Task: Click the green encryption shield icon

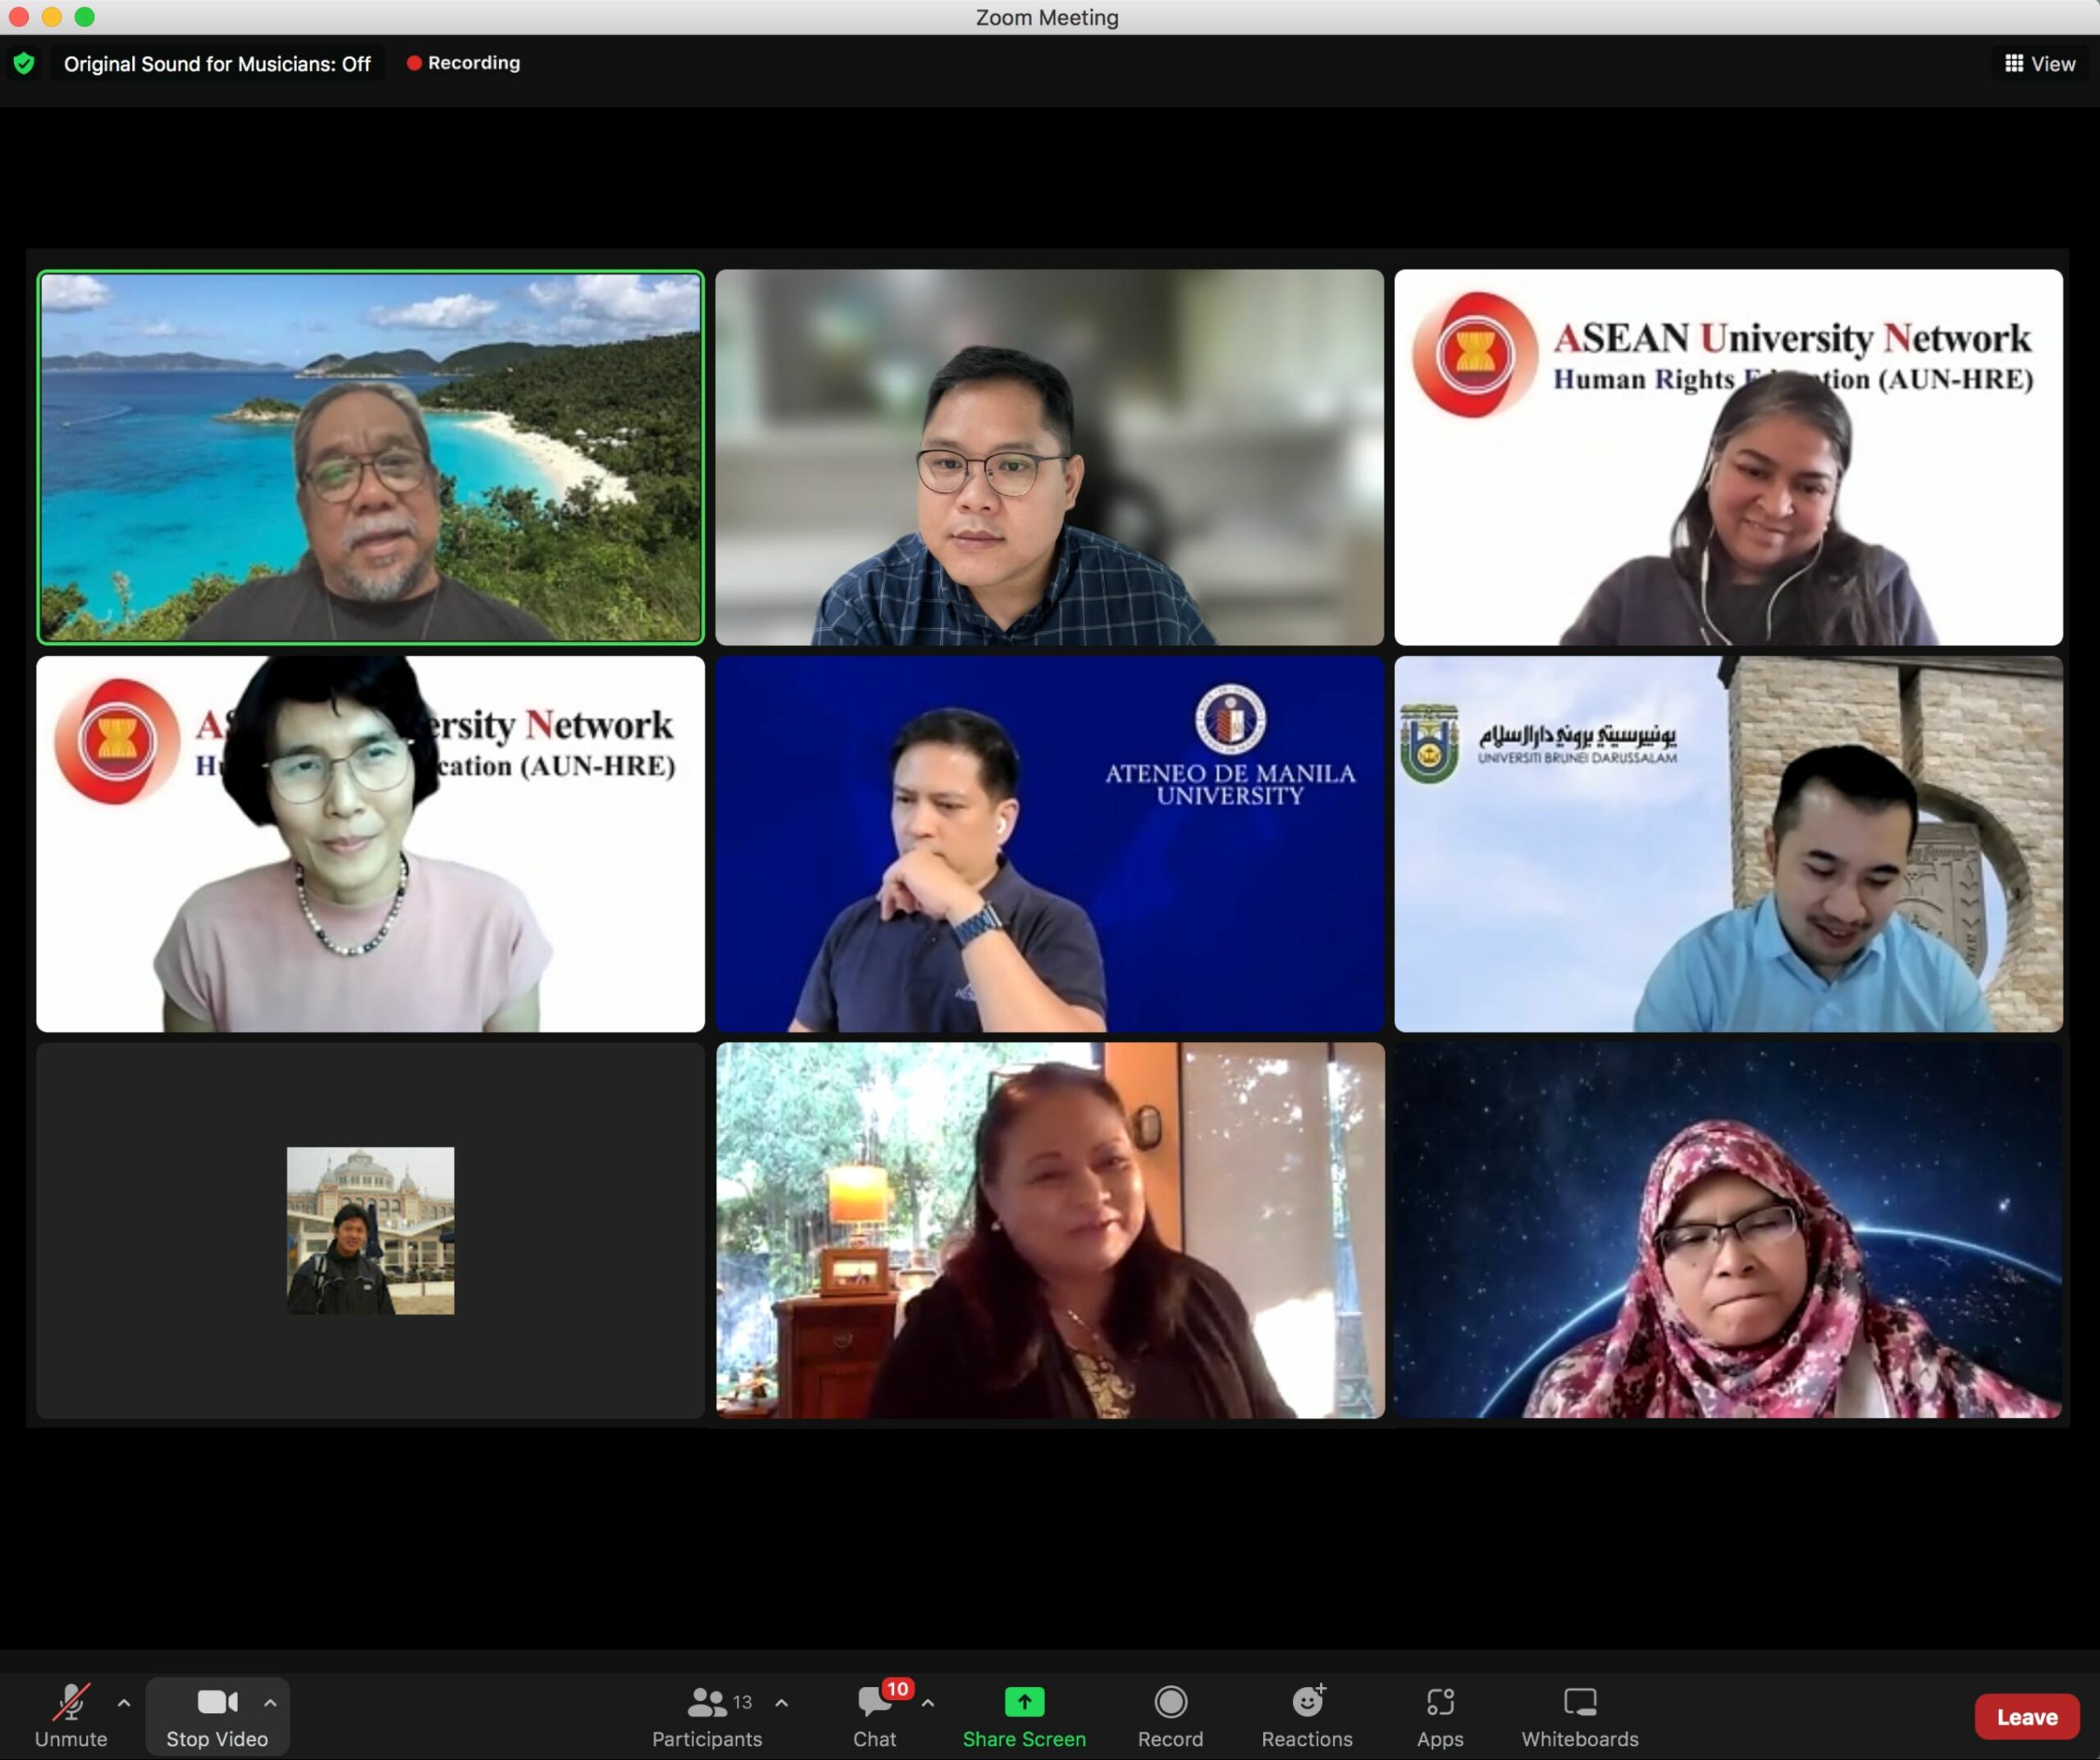Action: point(24,64)
